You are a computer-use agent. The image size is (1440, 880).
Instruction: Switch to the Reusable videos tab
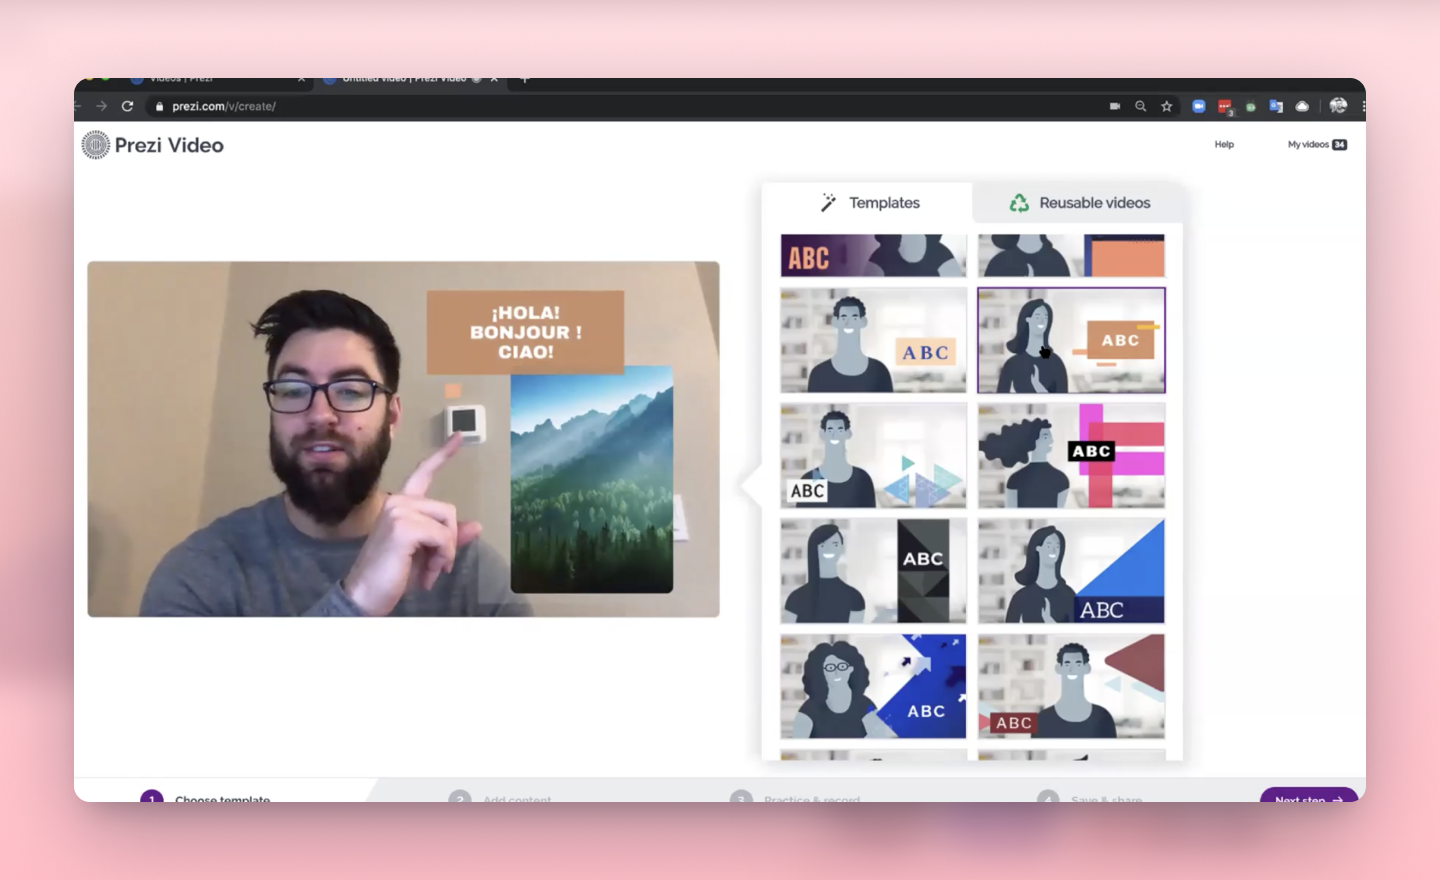[x=1094, y=202]
